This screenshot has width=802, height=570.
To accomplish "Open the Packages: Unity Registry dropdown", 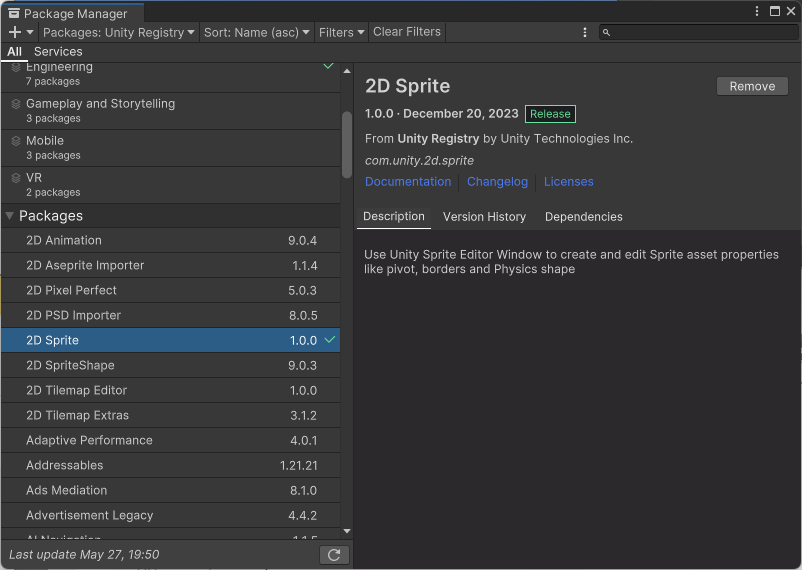I will 119,32.
